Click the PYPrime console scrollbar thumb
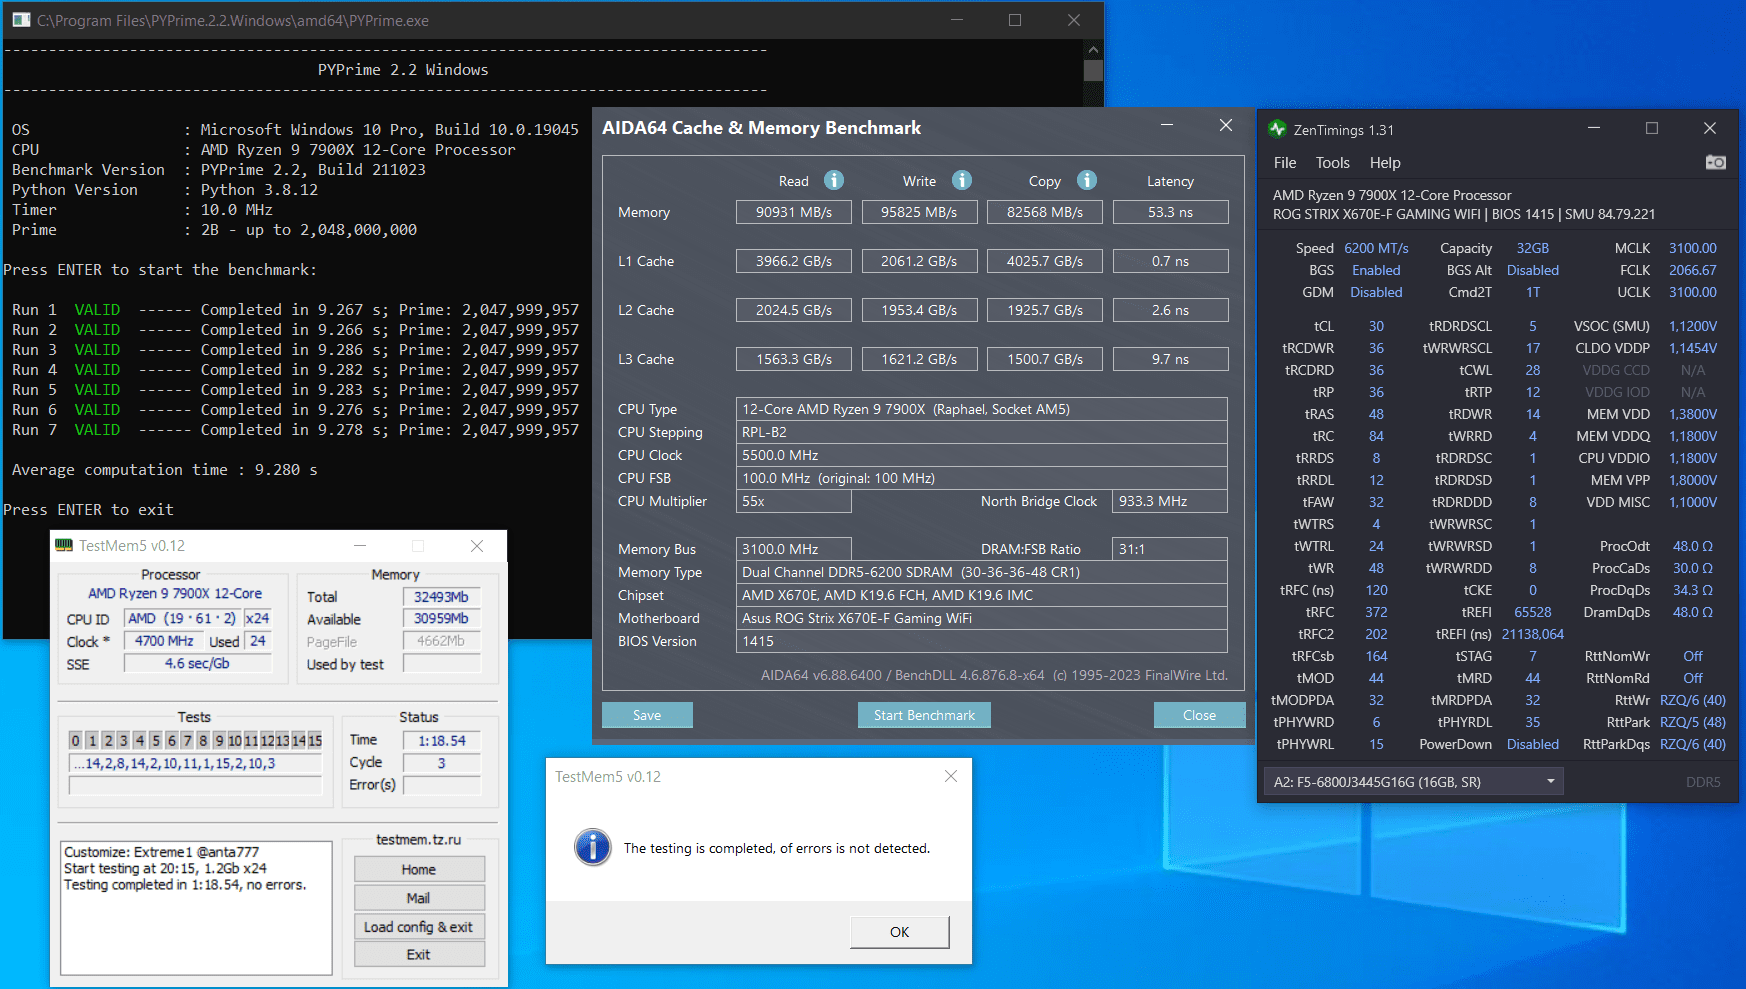 click(1093, 70)
